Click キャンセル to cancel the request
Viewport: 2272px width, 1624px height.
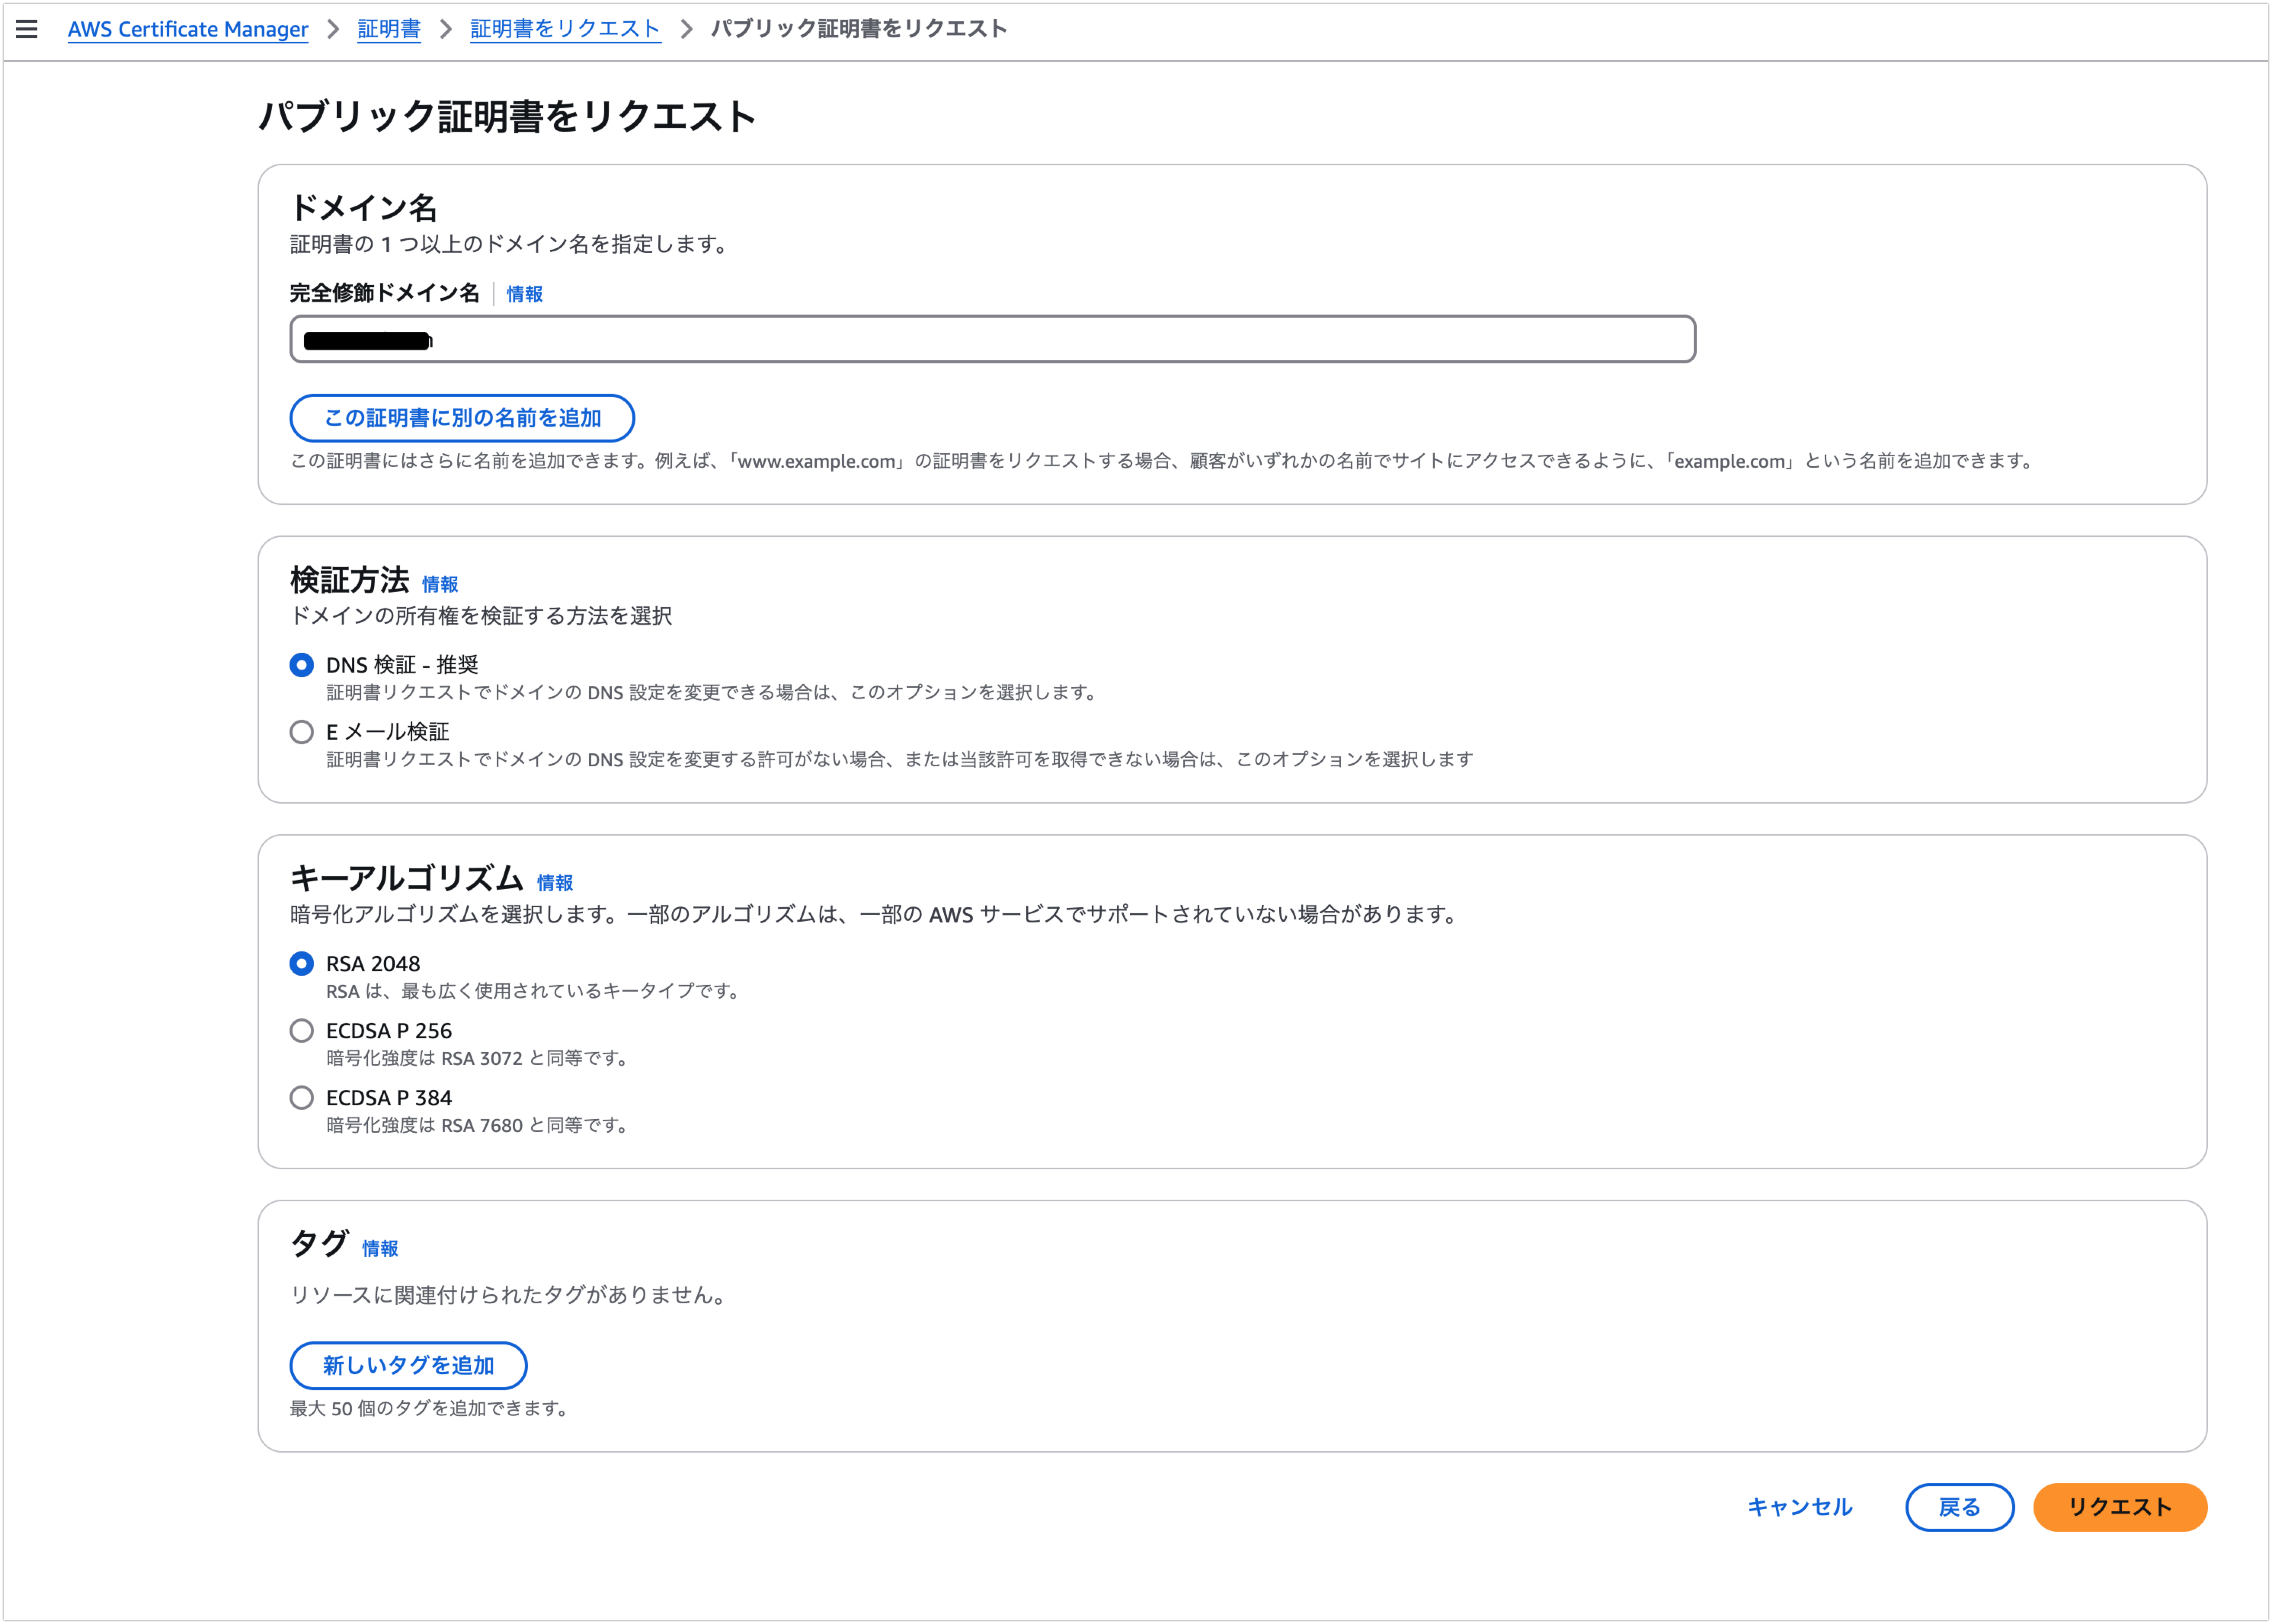coord(1800,1508)
